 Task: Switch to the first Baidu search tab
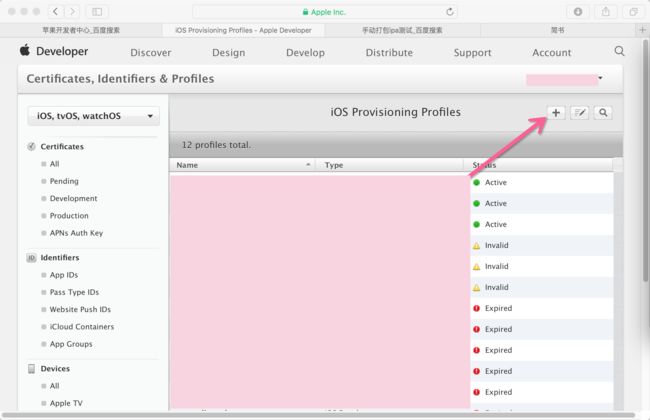click(x=81, y=30)
